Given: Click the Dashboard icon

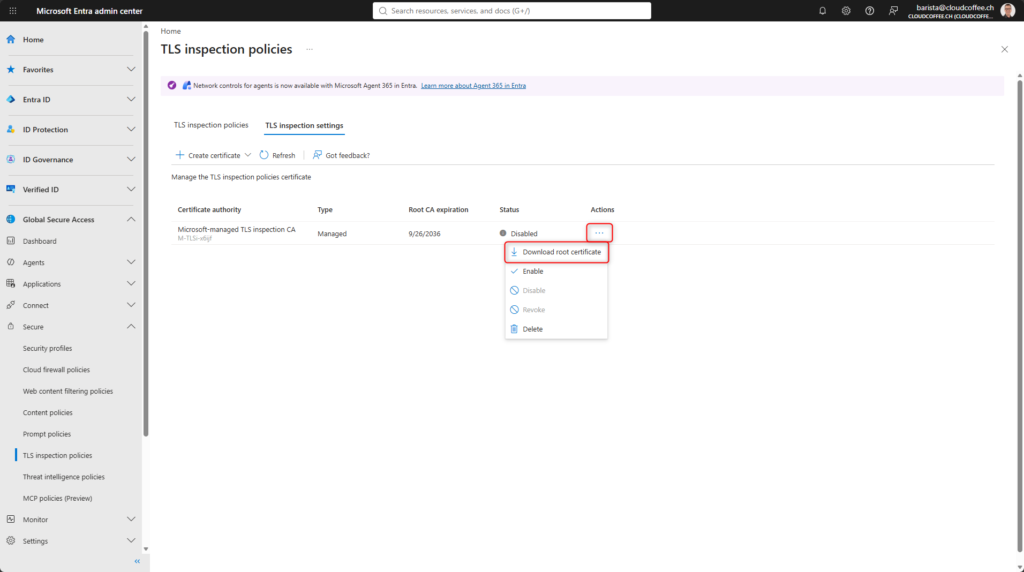Looking at the screenshot, I should [10, 241].
